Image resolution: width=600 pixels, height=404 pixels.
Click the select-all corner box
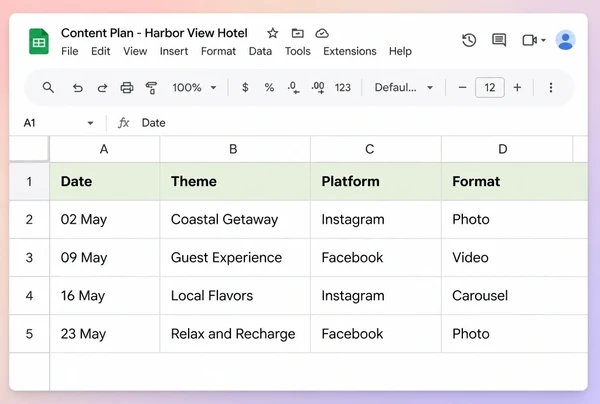pyautogui.click(x=29, y=149)
